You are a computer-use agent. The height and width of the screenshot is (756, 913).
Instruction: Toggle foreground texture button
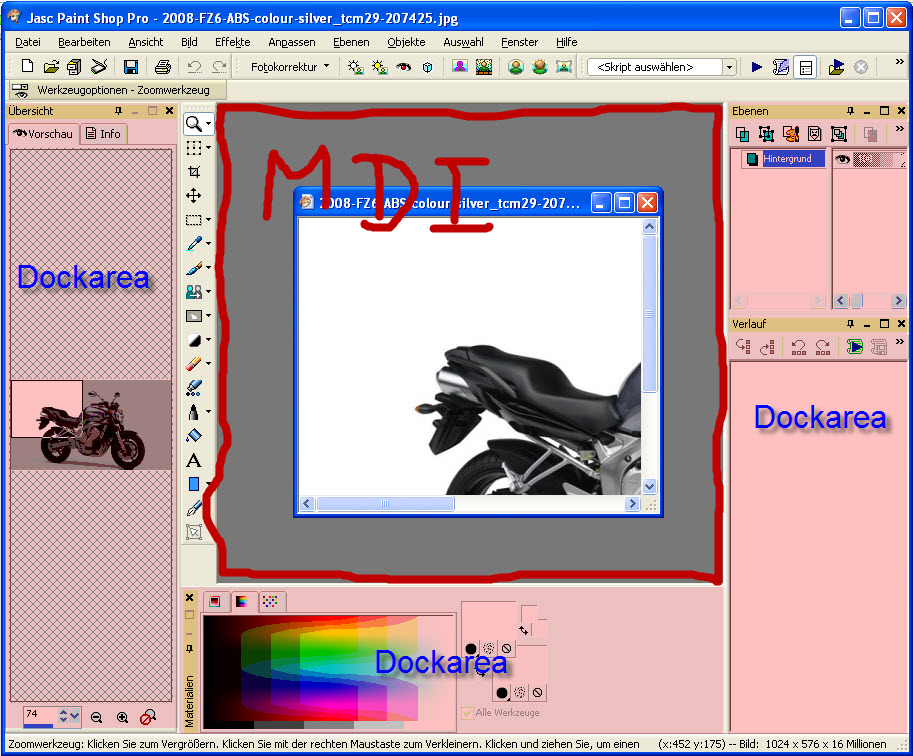tap(489, 648)
